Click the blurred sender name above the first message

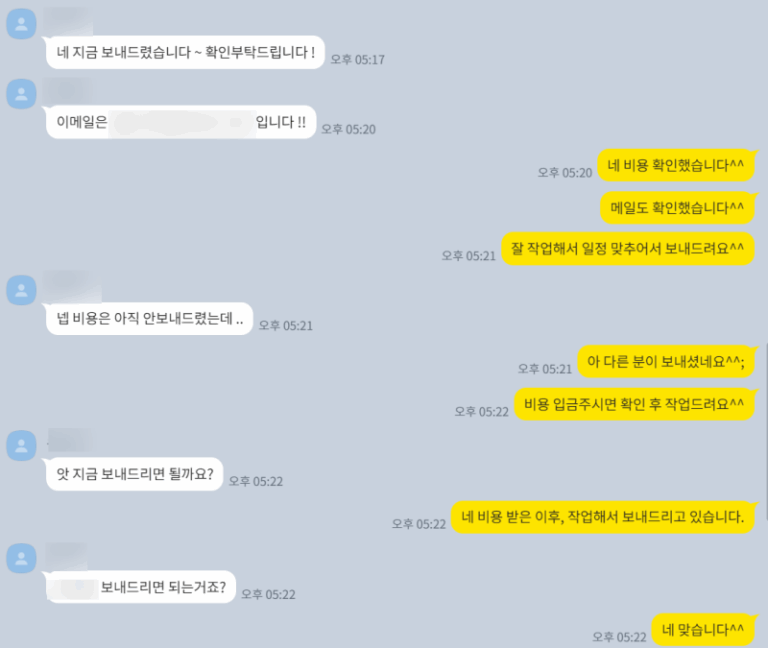click(67, 19)
